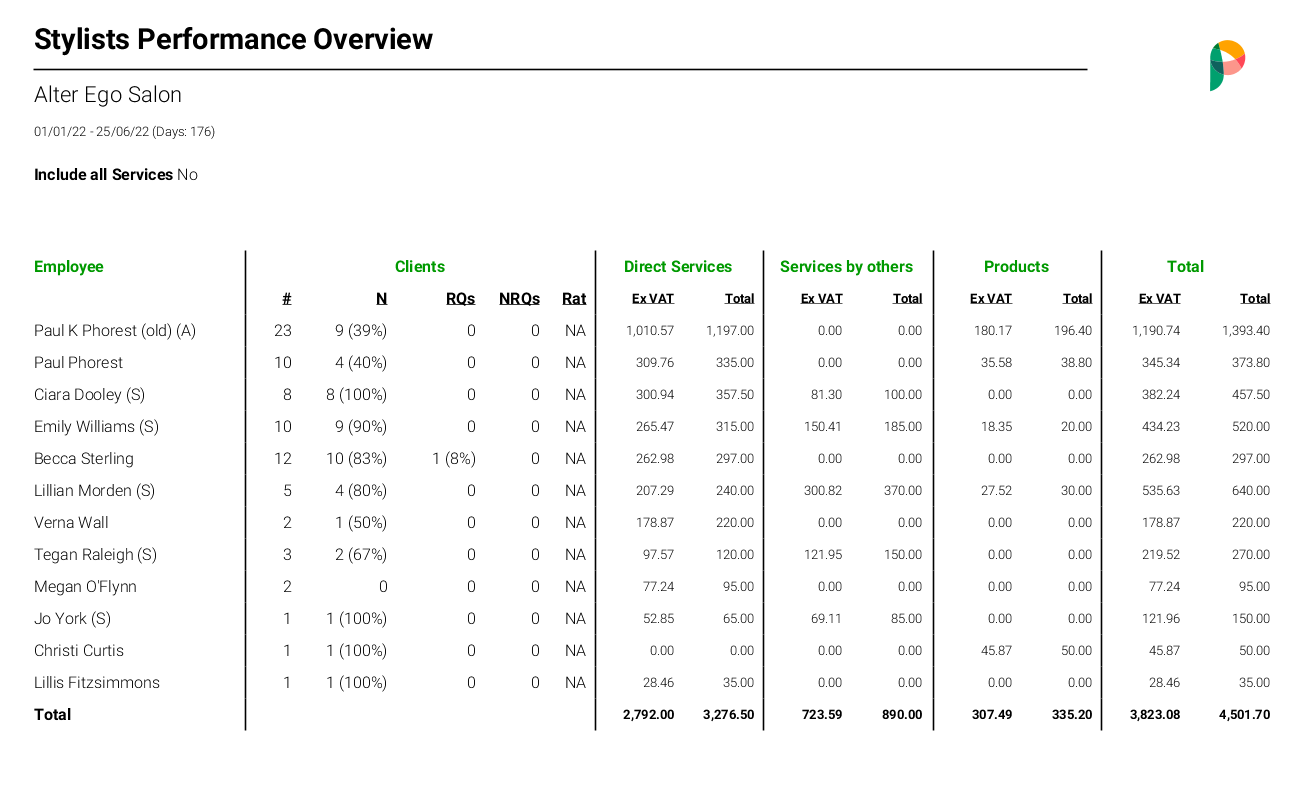Select employee Christi Curtis
The width and height of the screenshot is (1309, 794).
point(79,651)
